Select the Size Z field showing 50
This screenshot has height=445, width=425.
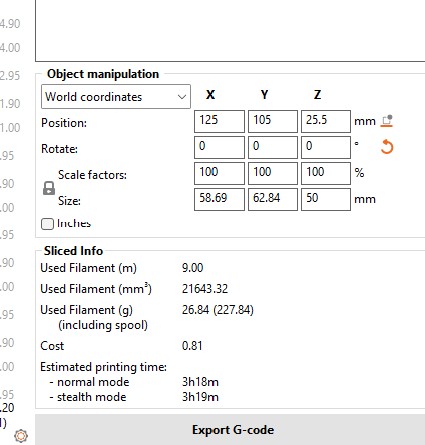tap(326, 199)
